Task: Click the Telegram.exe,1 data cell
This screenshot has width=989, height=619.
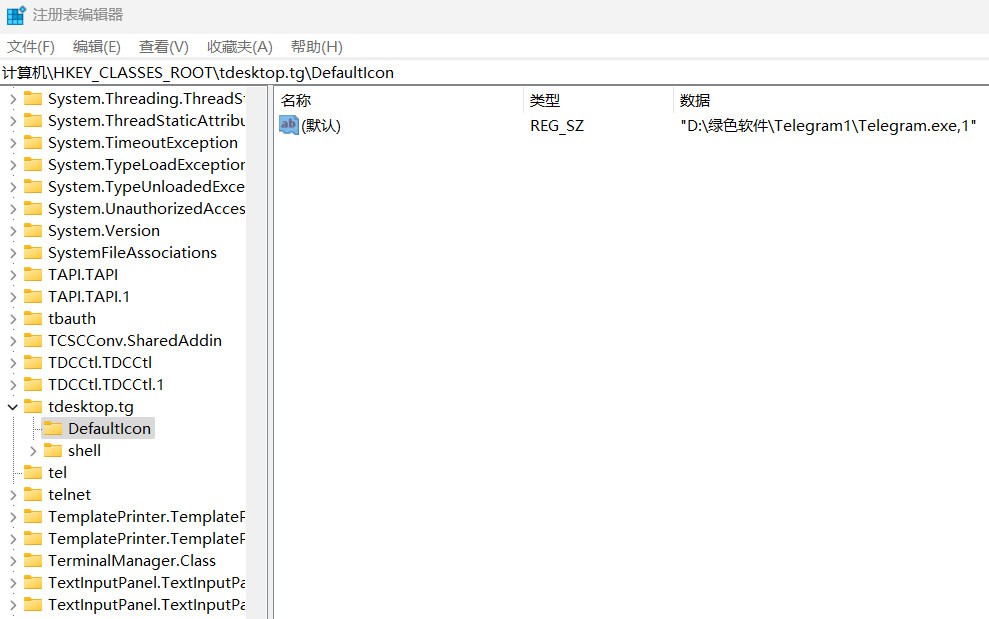Action: [x=828, y=126]
